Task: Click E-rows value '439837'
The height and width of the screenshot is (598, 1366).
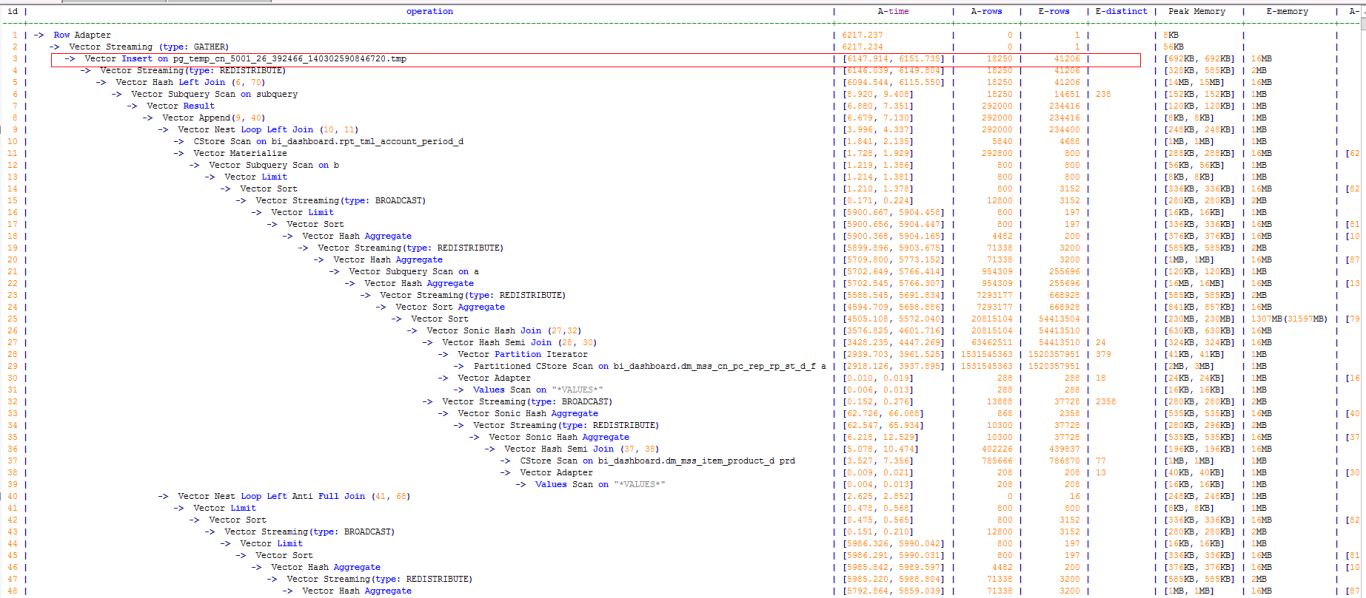Action: 1063,449
